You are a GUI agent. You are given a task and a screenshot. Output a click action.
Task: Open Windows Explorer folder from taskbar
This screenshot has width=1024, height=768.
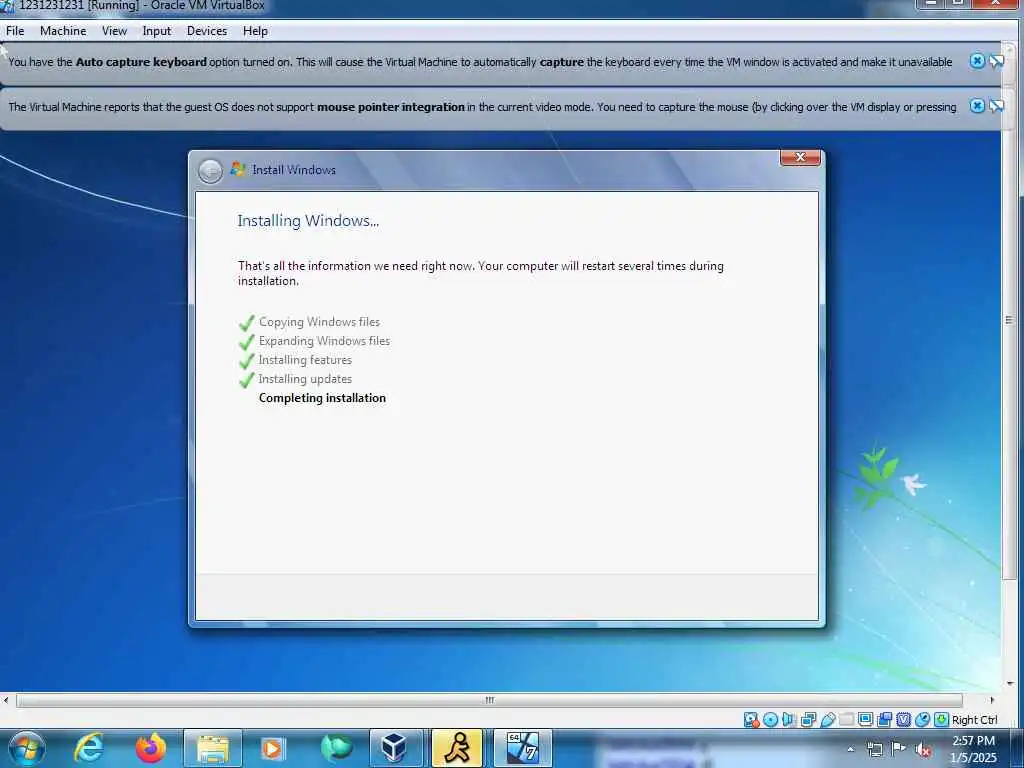pos(212,748)
